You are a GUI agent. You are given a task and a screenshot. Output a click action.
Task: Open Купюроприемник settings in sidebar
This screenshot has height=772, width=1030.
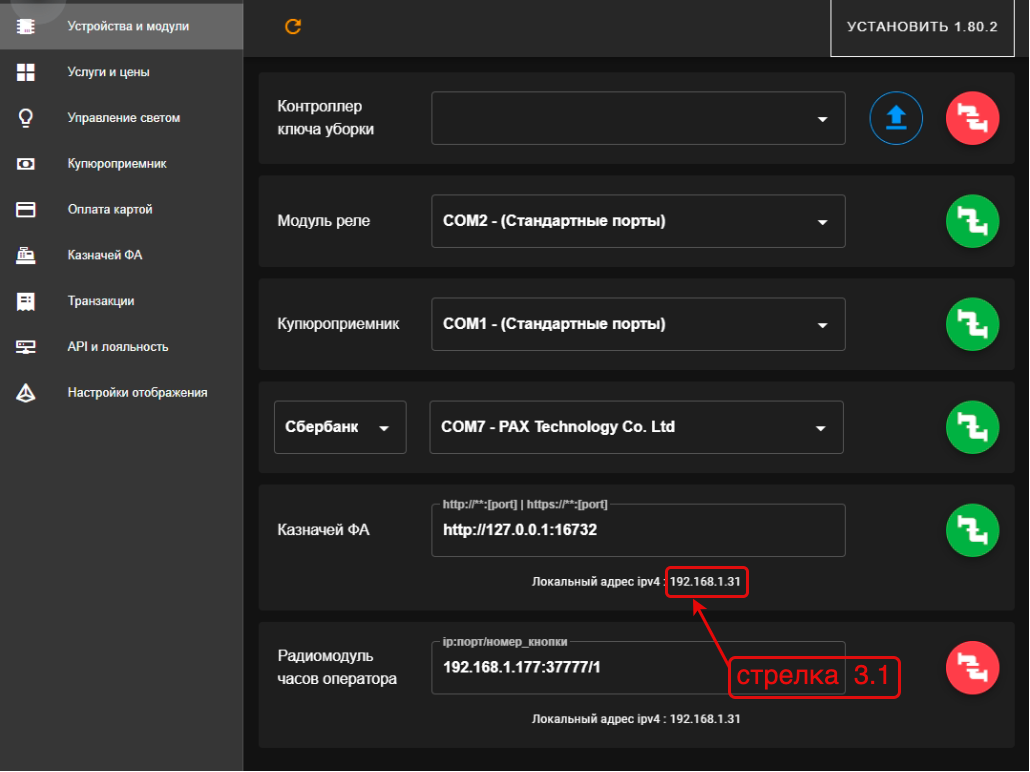click(x=122, y=164)
